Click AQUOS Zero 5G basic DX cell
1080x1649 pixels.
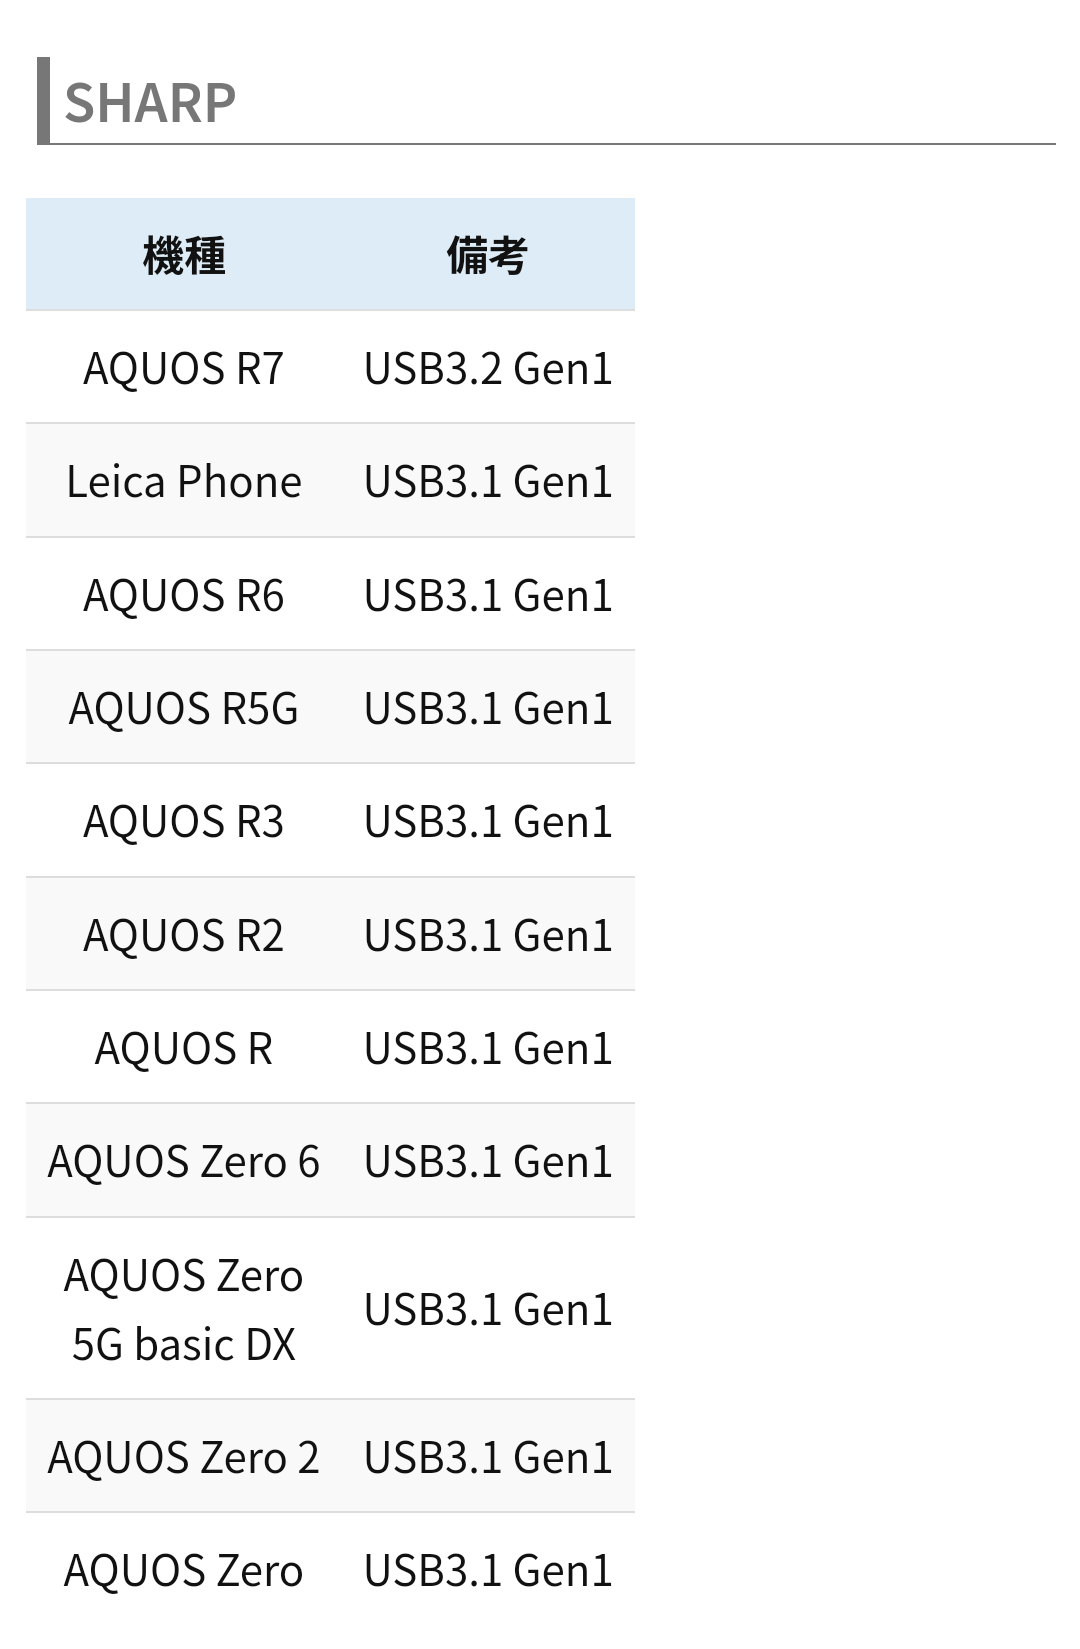(x=184, y=1309)
